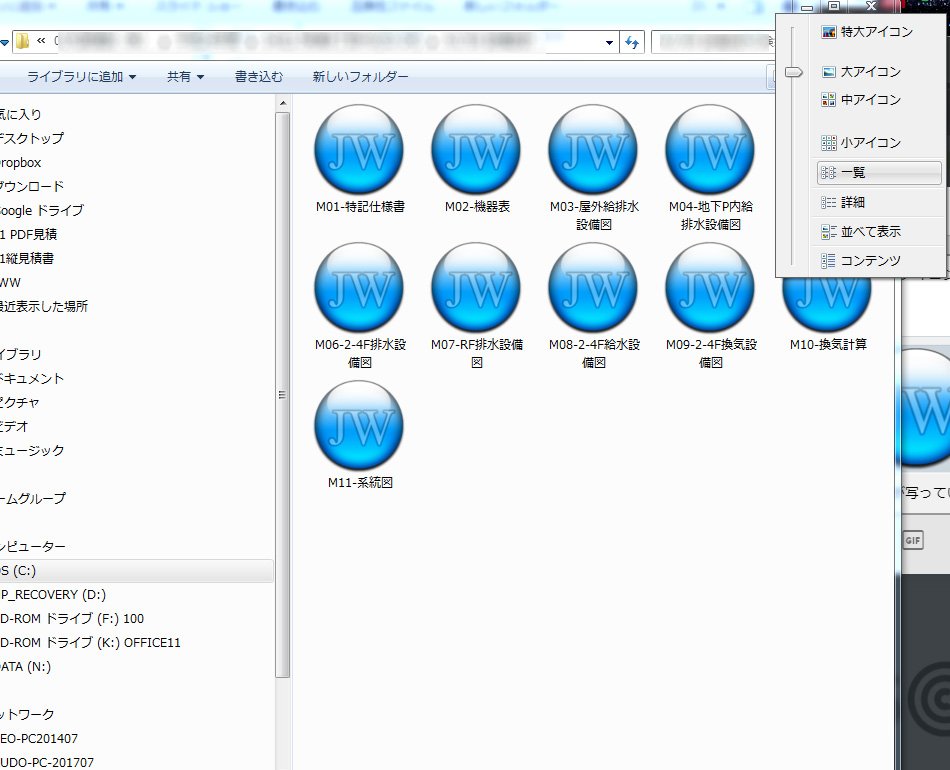Viewport: 950px width, 770px height.
Task: Select the RECOVERY (D:) drive
Action: [x=53, y=595]
